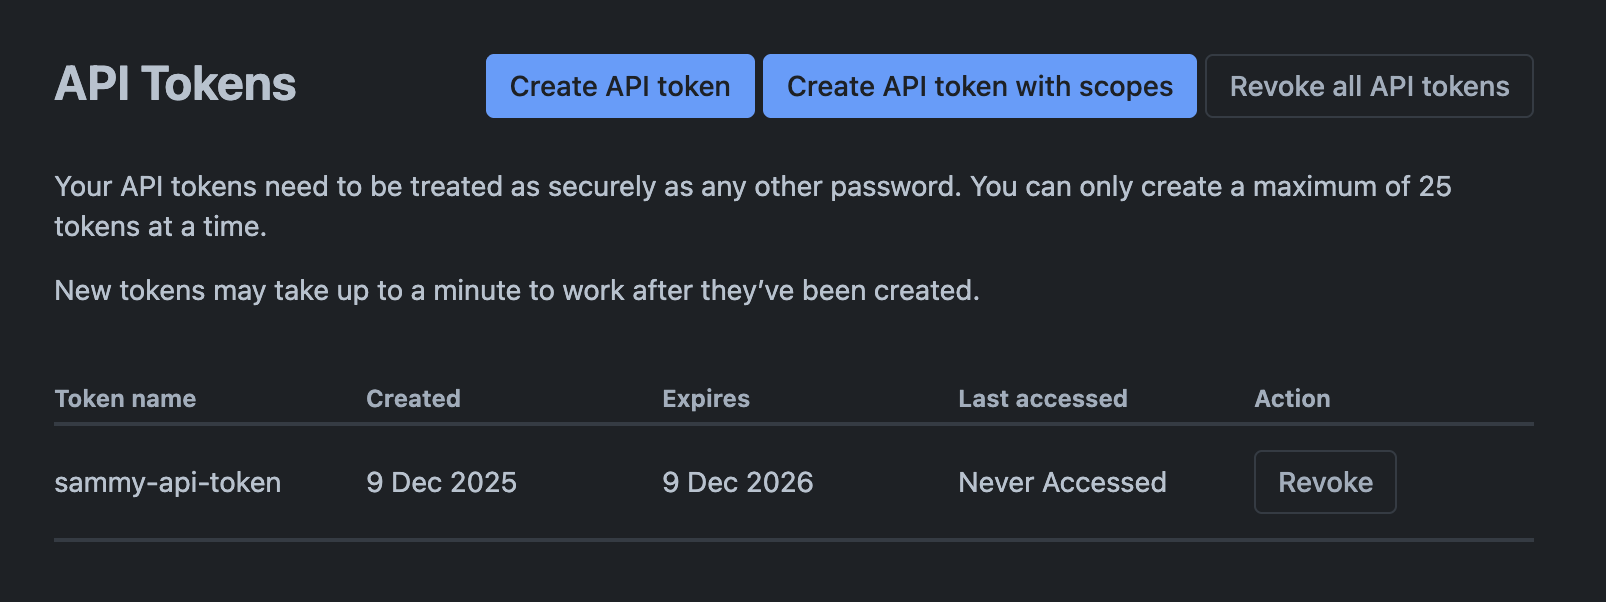Screen dimensions: 1606x602
Task: Click the new tokens delay notice
Action: coord(516,290)
